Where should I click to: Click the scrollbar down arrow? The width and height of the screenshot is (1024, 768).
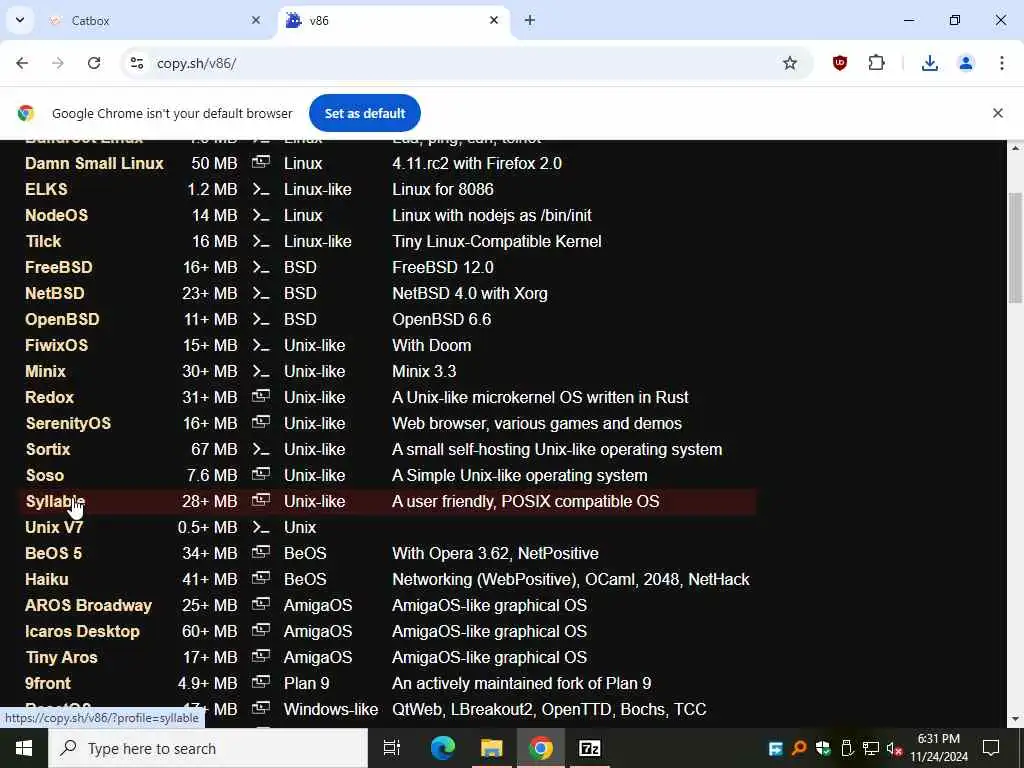(x=1016, y=720)
